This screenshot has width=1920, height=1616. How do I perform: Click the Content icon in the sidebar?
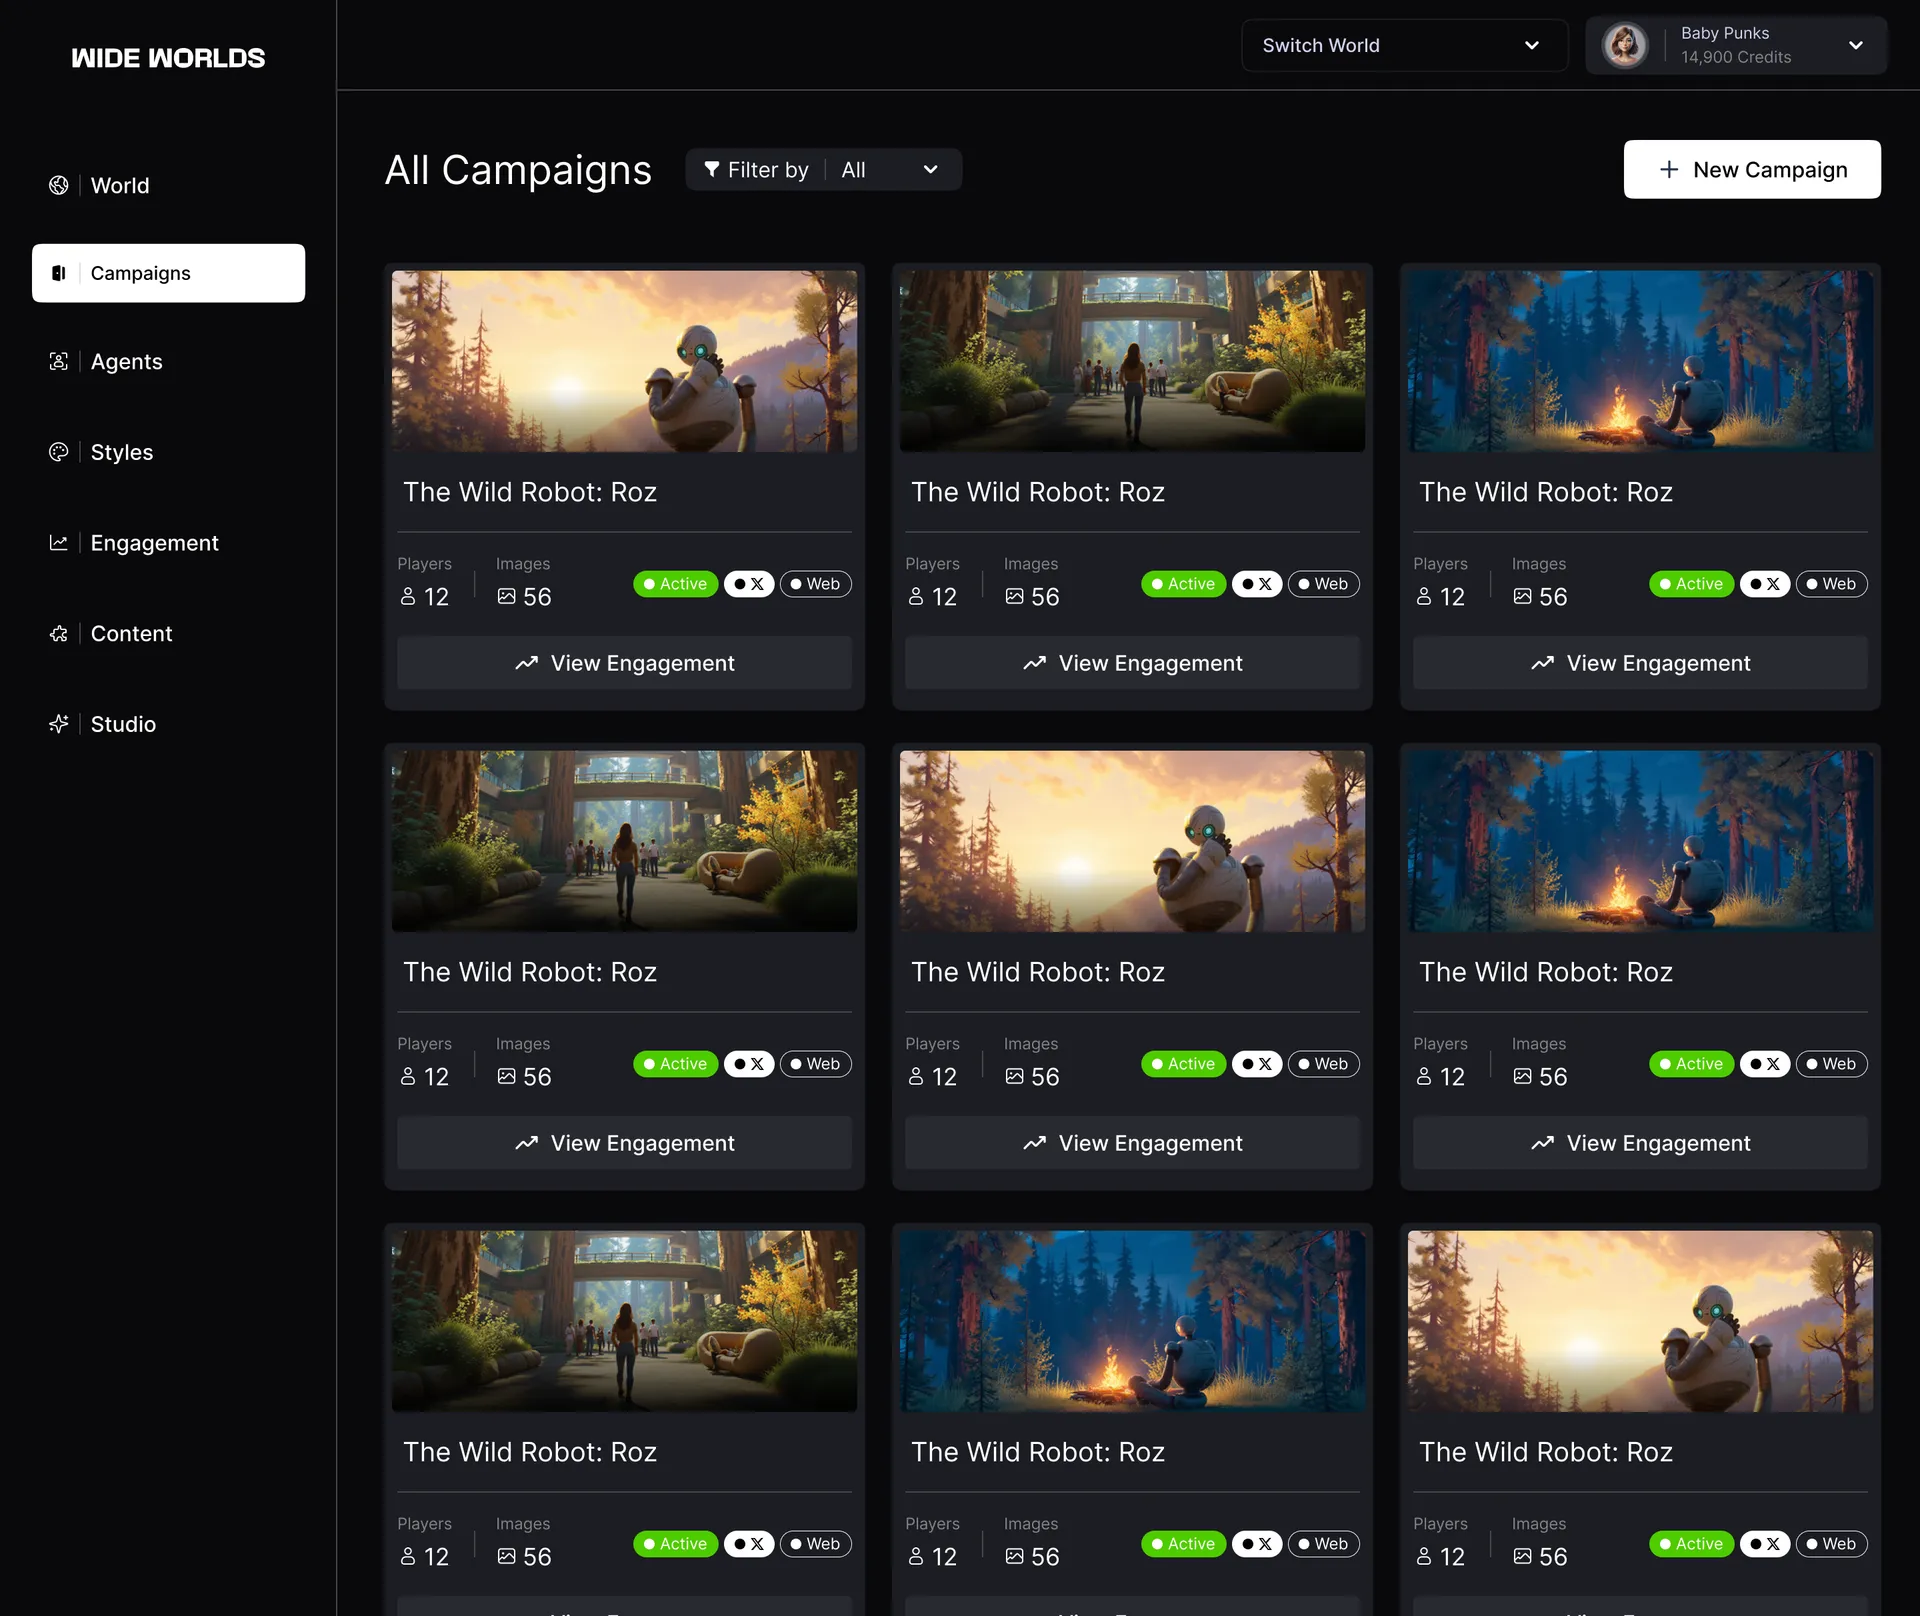59,634
